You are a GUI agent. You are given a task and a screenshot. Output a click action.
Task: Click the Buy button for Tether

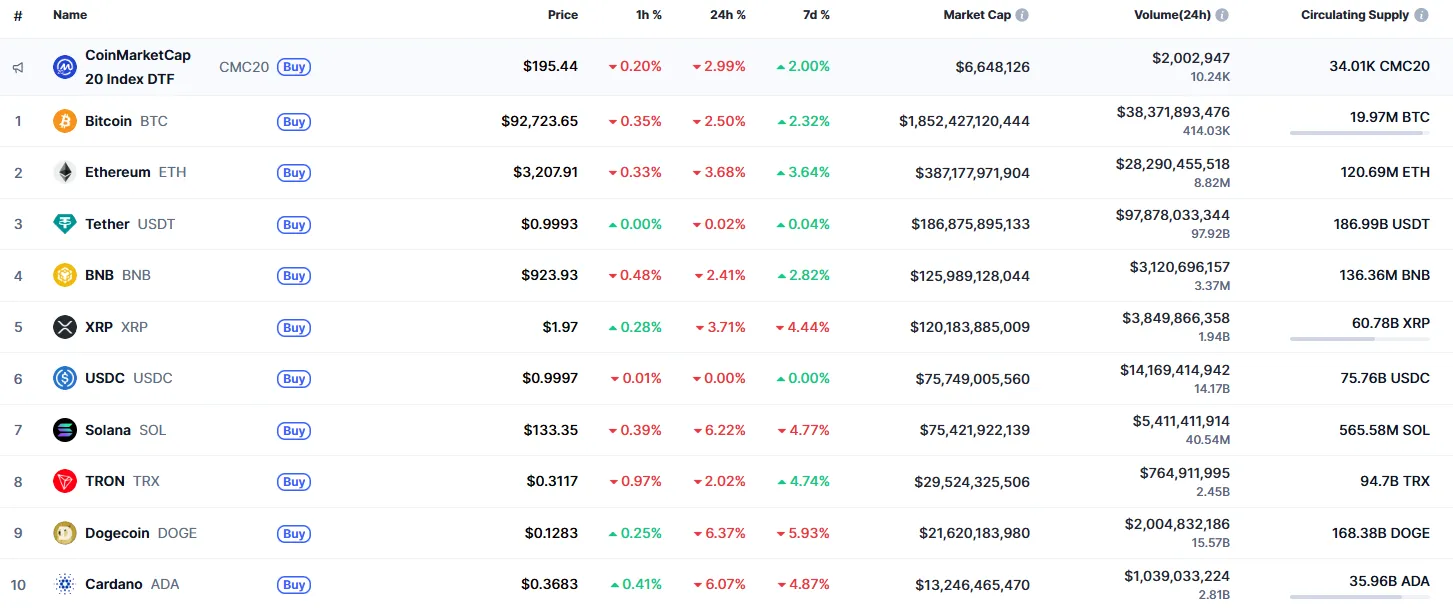(293, 224)
